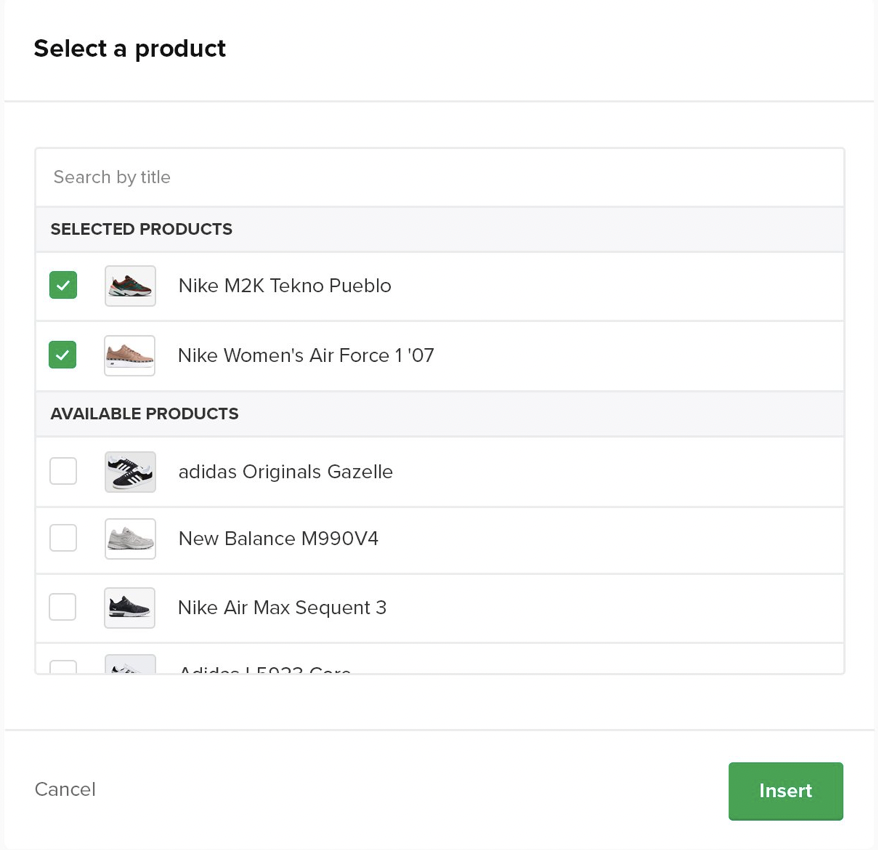Select the adidas Originals Gazelle product name
The height and width of the screenshot is (850, 878).
(x=285, y=471)
